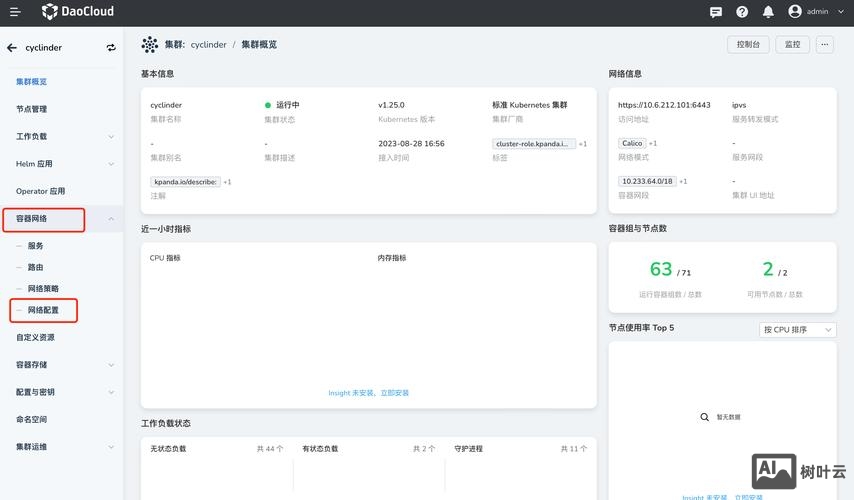Expand the 配置与密钥 sidebar chevron
The height and width of the screenshot is (500, 854).
click(x=111, y=392)
